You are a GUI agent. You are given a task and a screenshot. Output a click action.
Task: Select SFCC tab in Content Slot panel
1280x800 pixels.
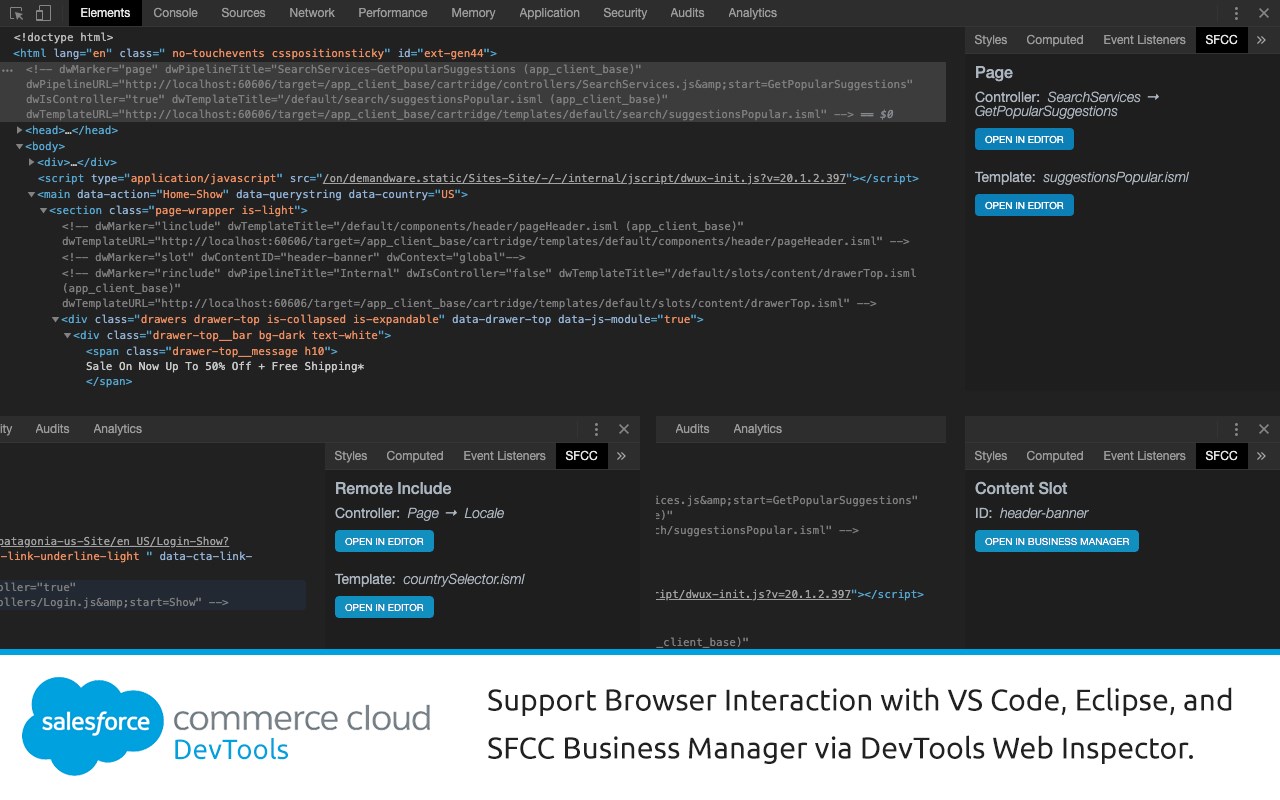pos(1221,456)
